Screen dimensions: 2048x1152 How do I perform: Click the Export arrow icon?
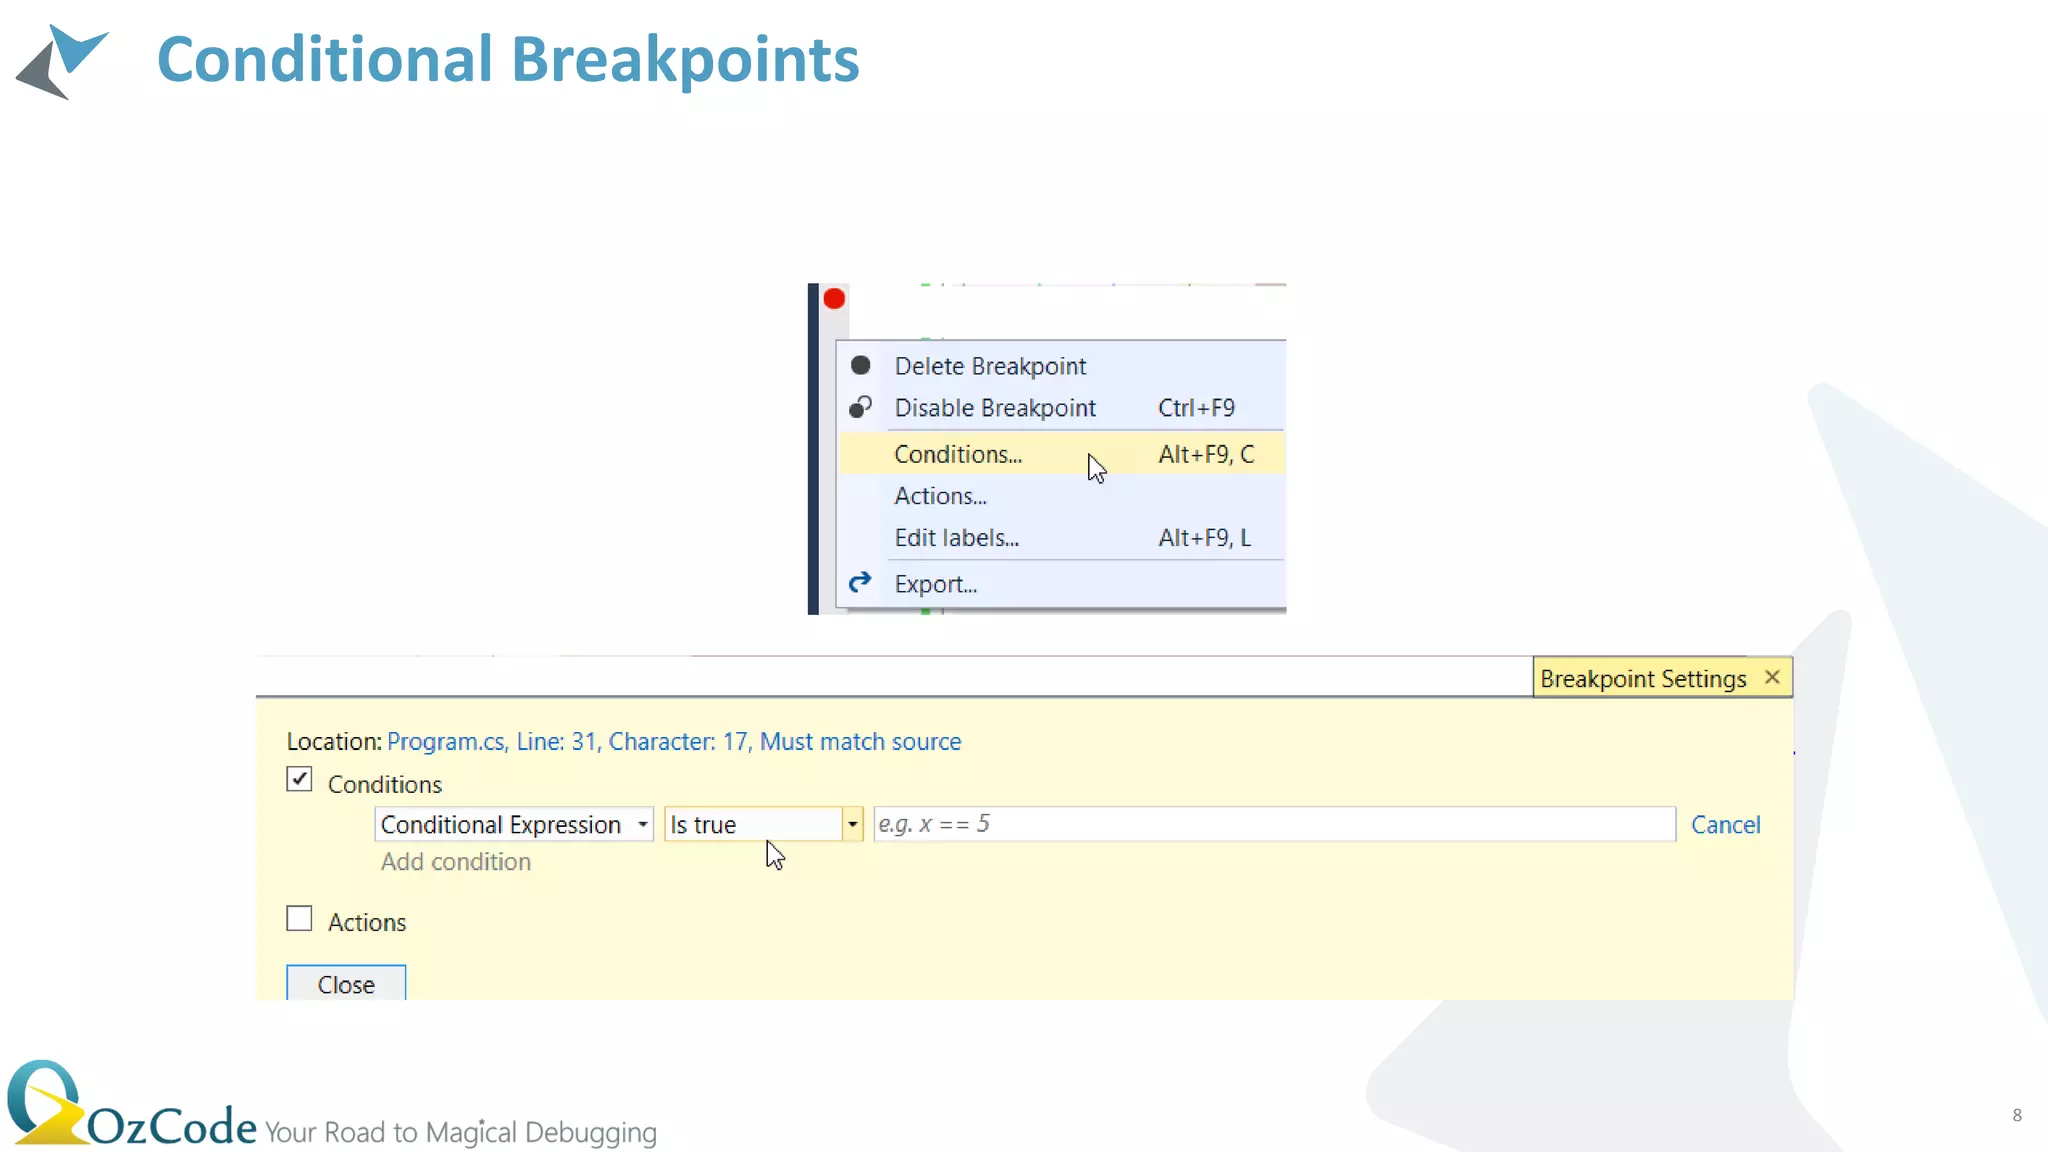[x=860, y=582]
